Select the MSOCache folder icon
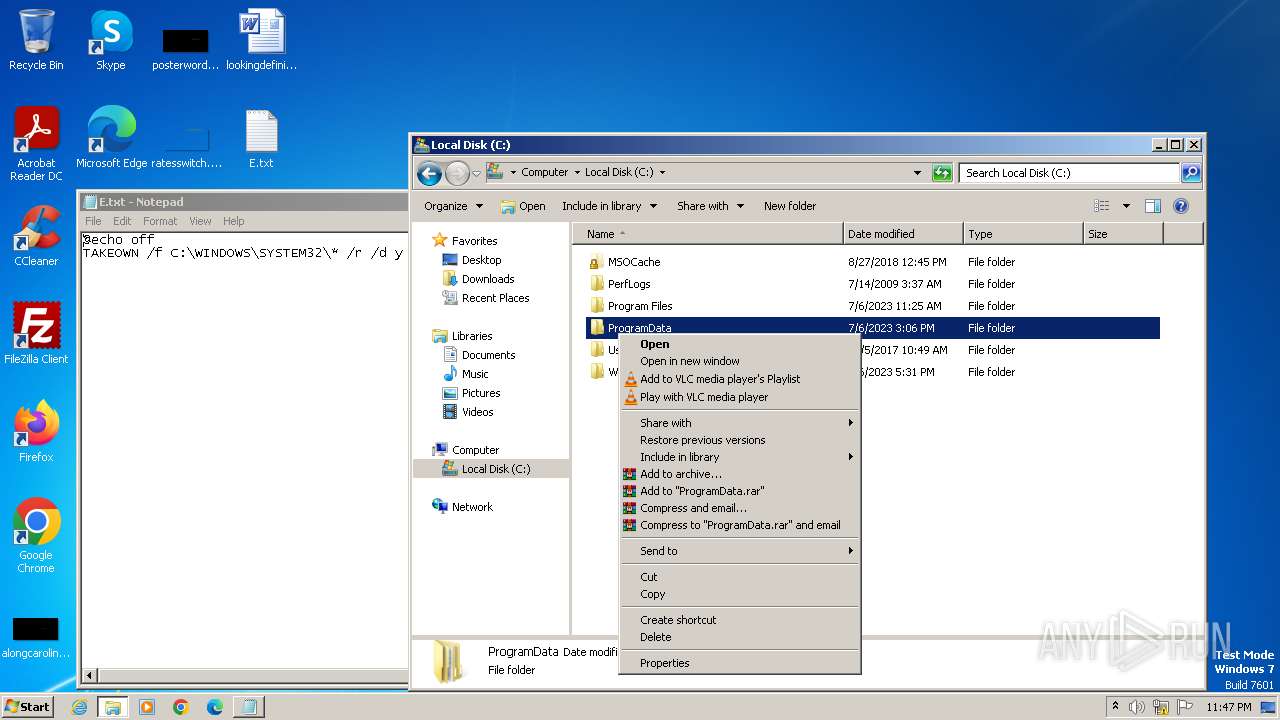The height and width of the screenshot is (720, 1280). 597,262
